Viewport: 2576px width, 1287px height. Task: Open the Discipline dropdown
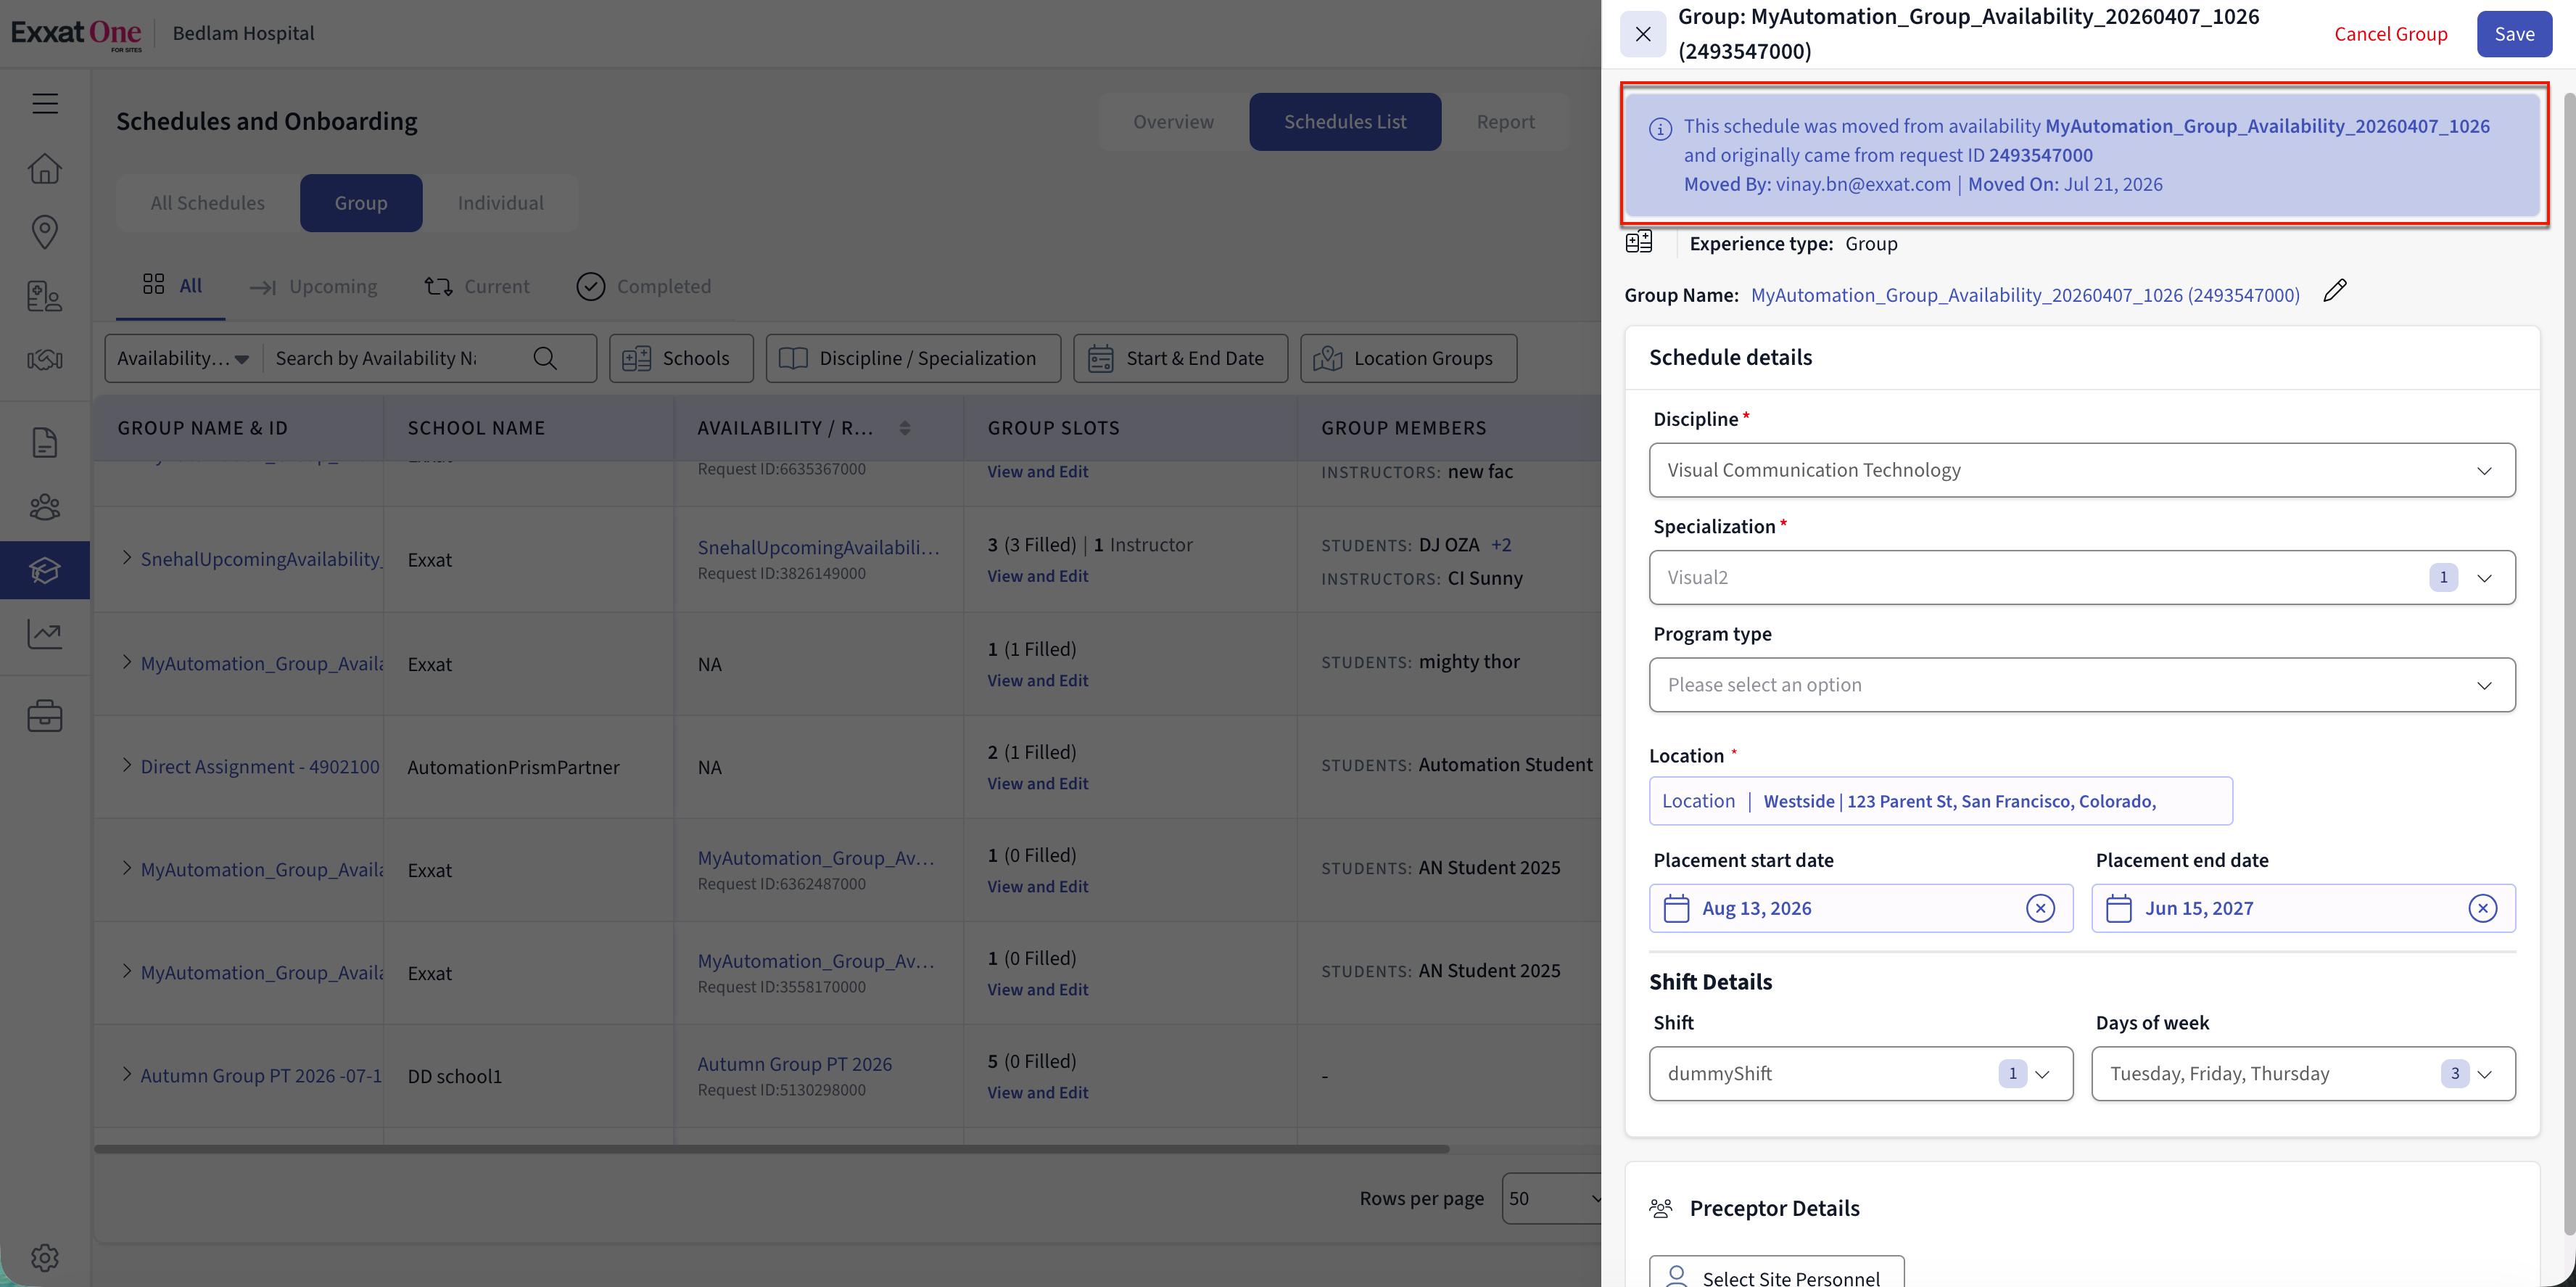tap(2082, 470)
